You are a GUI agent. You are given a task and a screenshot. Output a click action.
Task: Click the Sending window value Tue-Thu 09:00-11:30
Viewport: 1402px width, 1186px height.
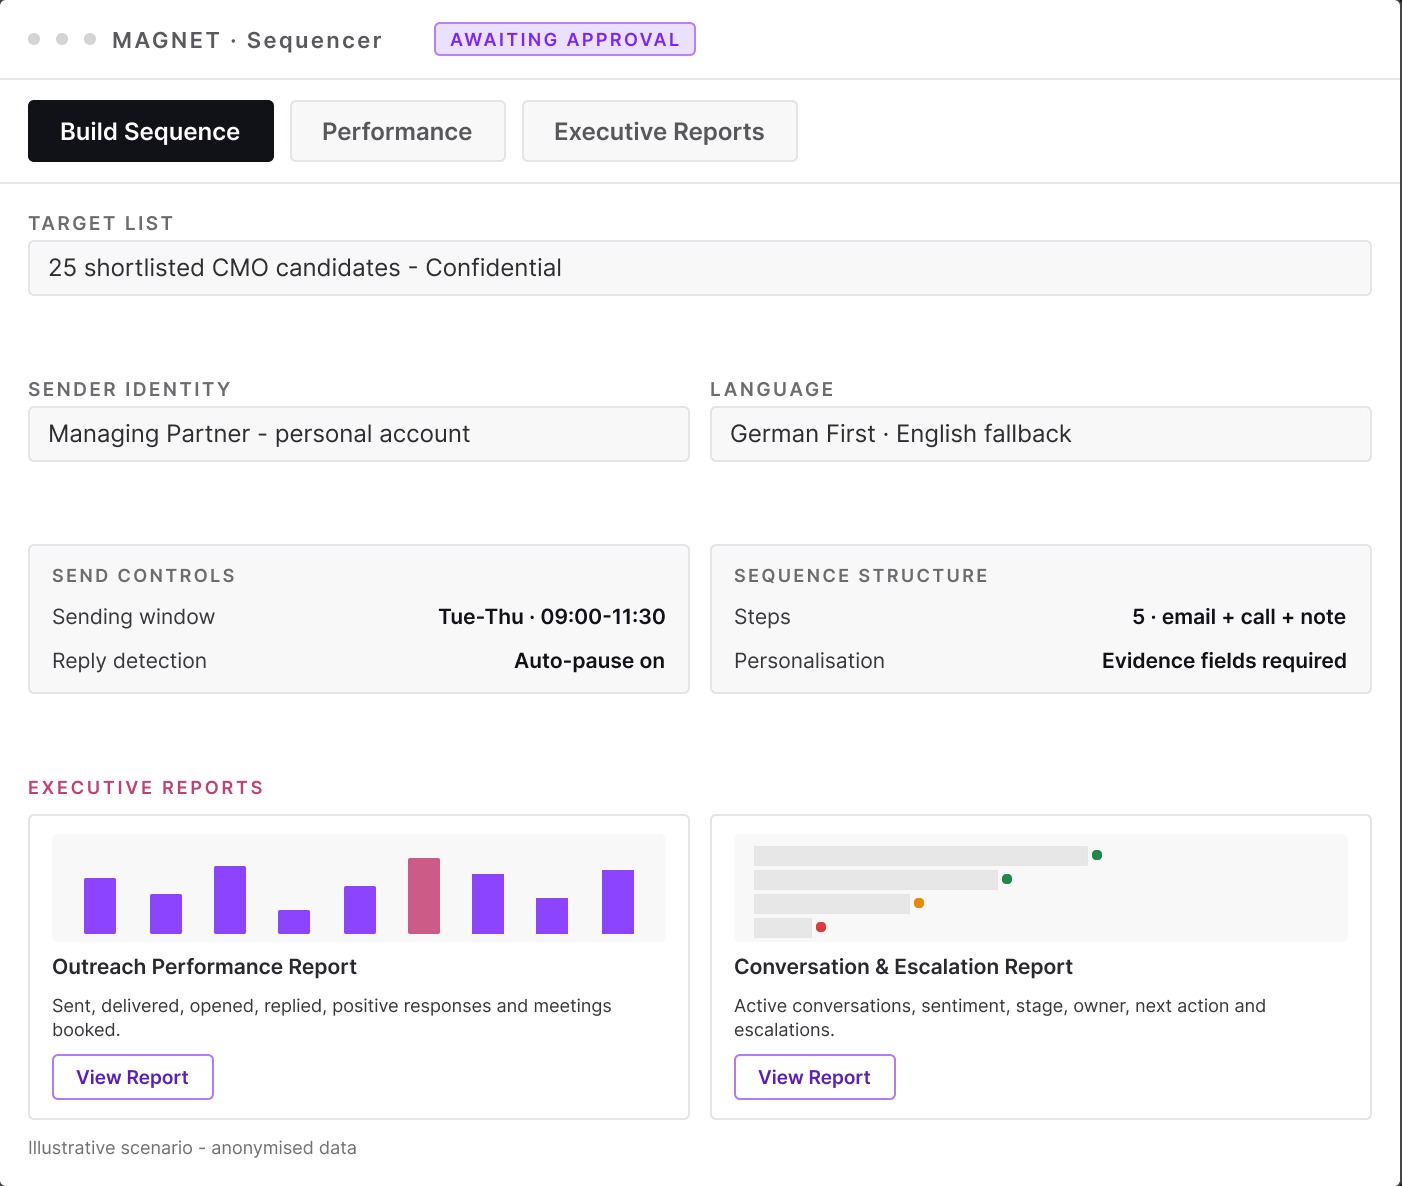click(x=552, y=617)
